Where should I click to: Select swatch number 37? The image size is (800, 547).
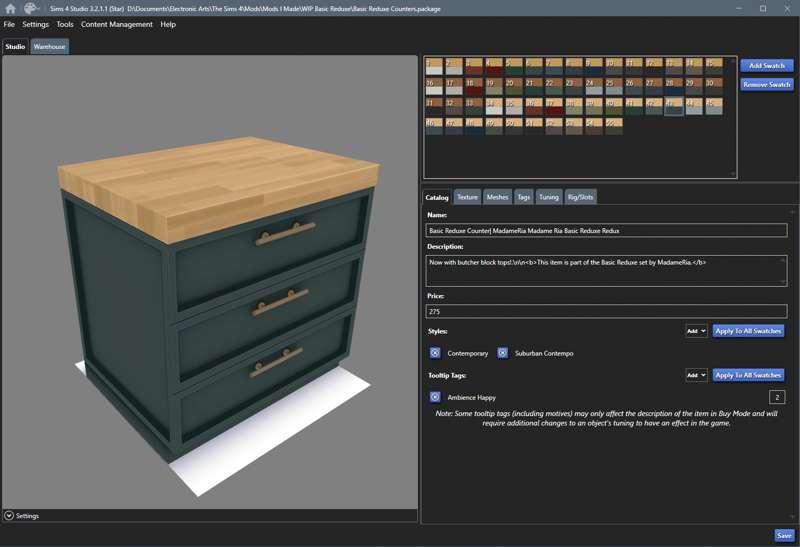point(554,106)
